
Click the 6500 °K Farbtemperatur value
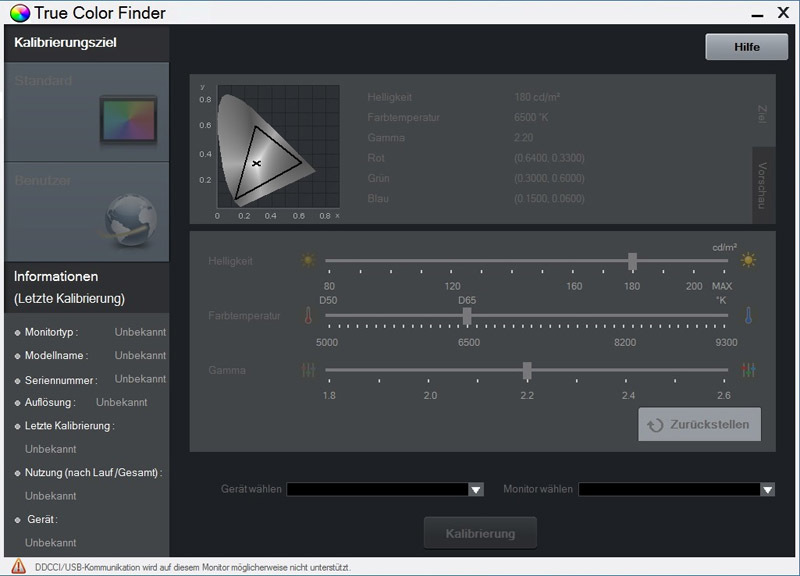pos(531,117)
